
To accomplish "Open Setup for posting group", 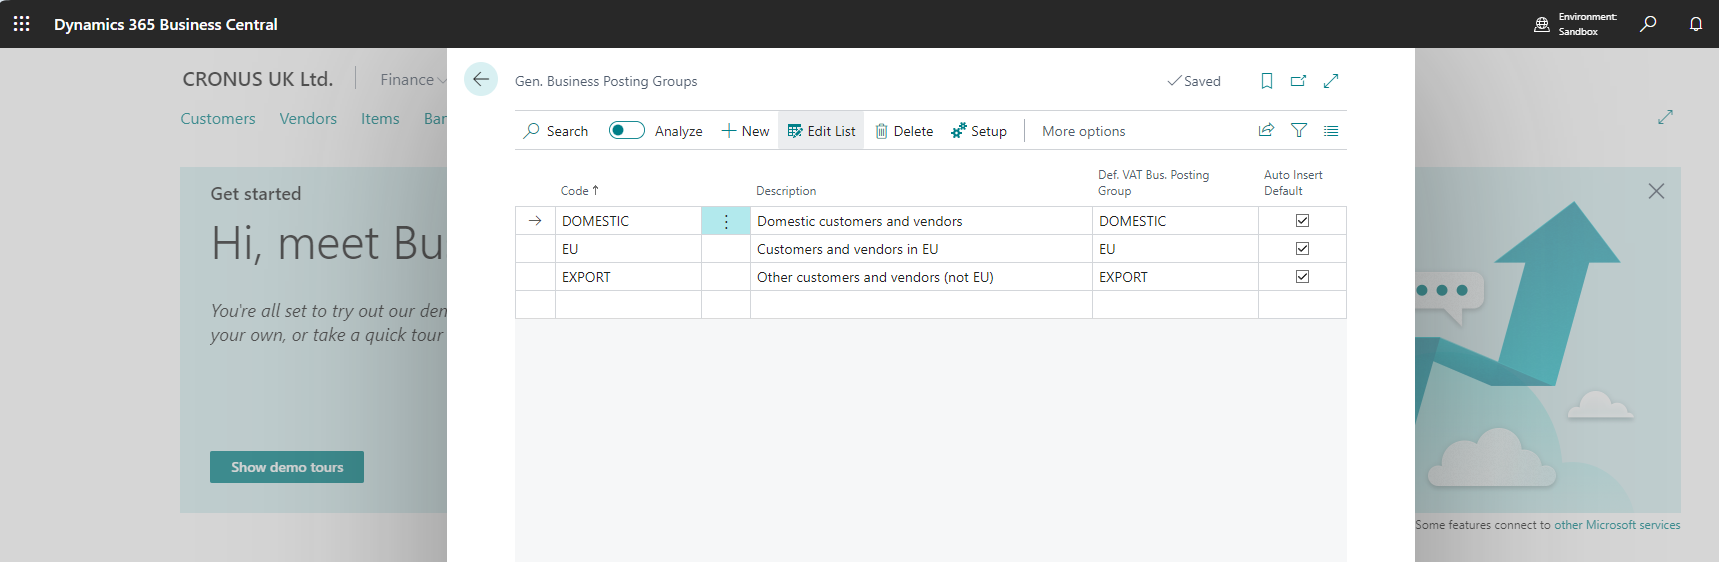I will 979,131.
